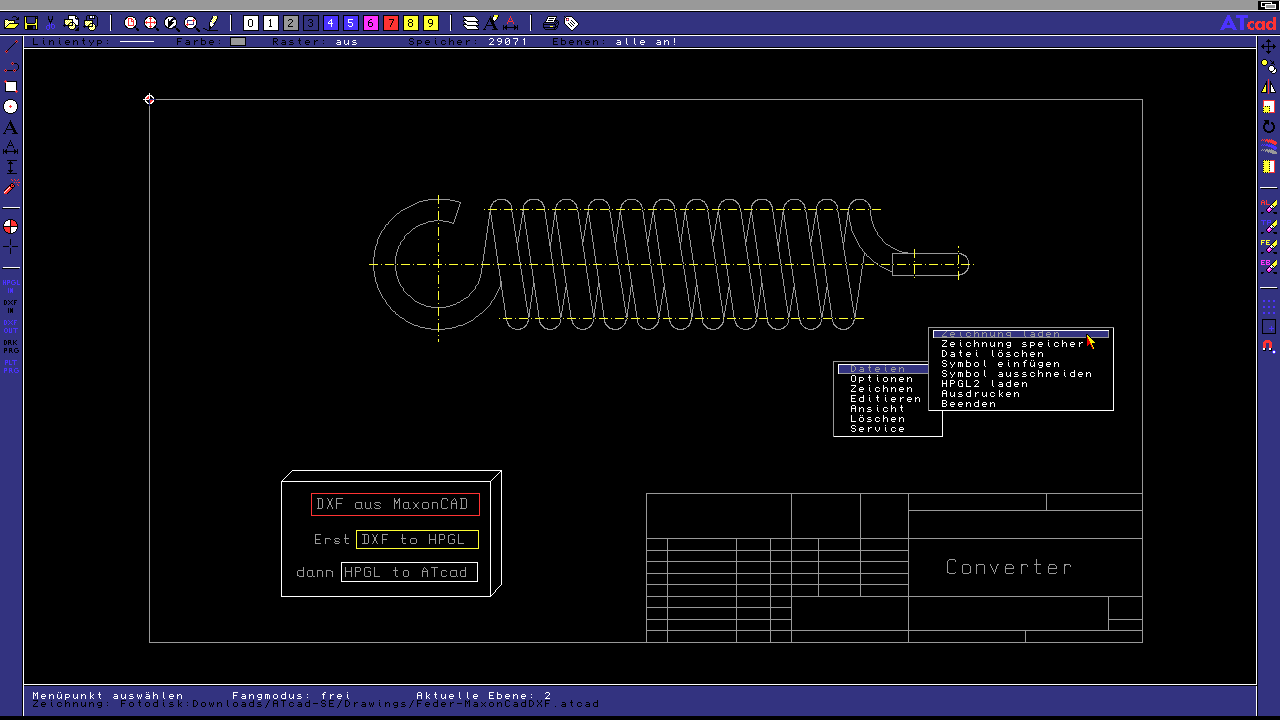The height and width of the screenshot is (720, 1280).
Task: Click the Farbe color swatch in status bar
Action: tap(238, 42)
